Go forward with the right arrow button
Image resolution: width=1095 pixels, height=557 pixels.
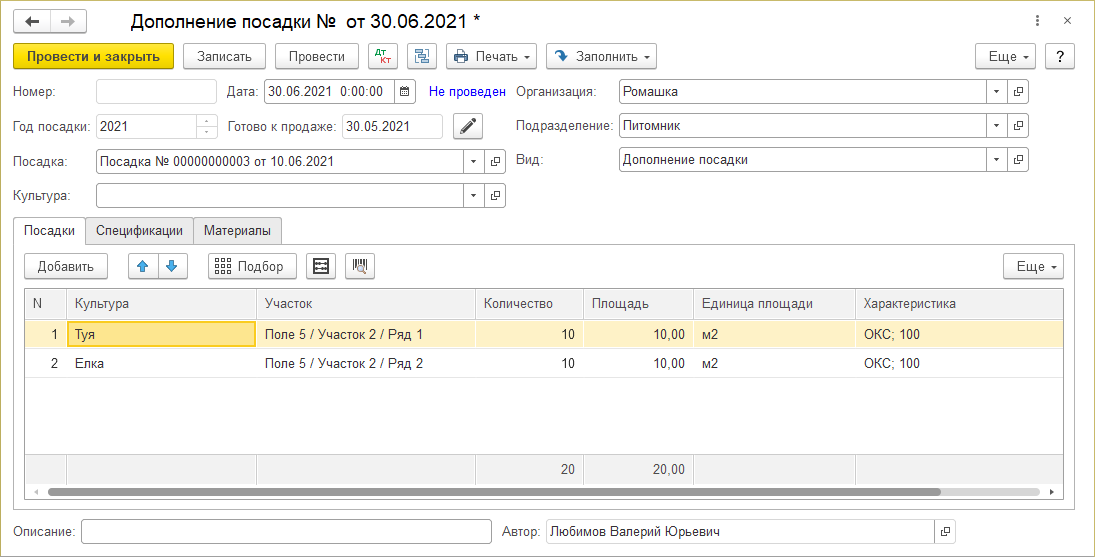(x=68, y=22)
